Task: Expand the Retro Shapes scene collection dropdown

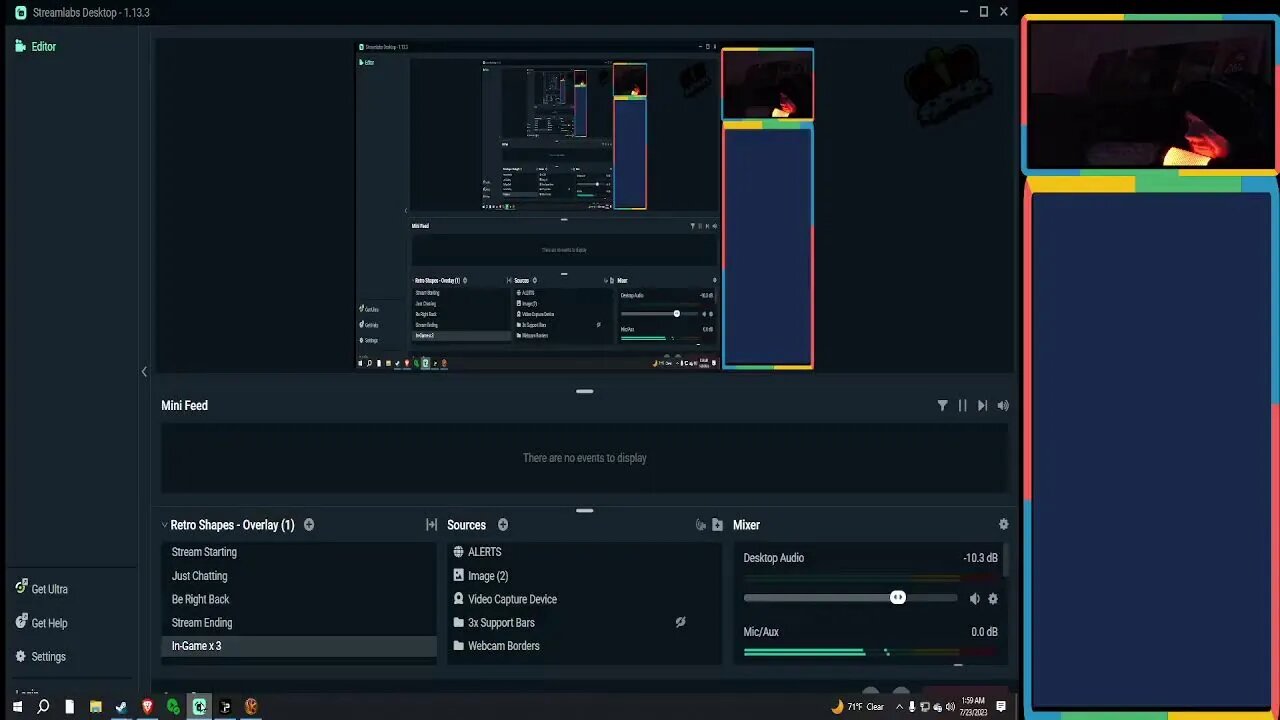Action: pyautogui.click(x=164, y=525)
